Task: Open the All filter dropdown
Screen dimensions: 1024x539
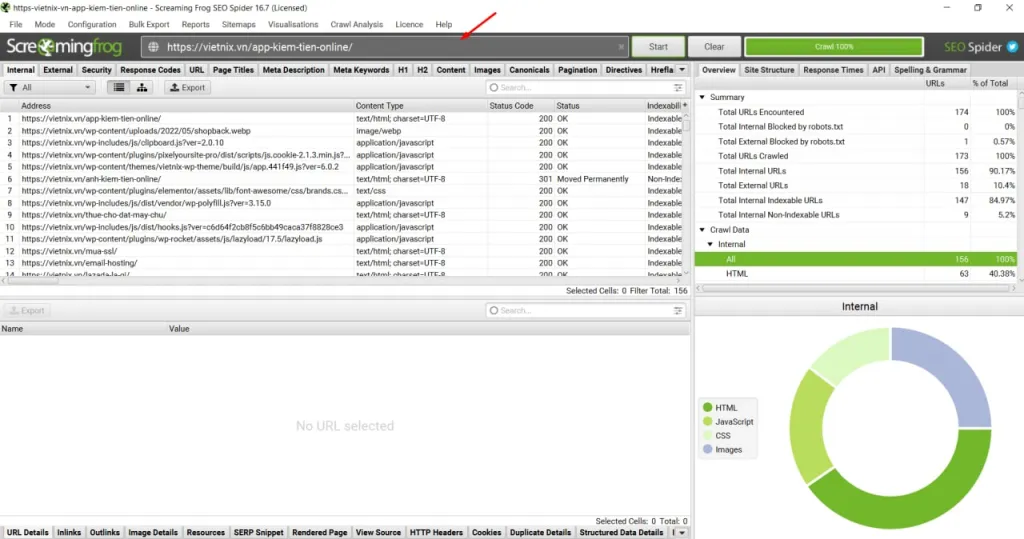Action: 50,88
